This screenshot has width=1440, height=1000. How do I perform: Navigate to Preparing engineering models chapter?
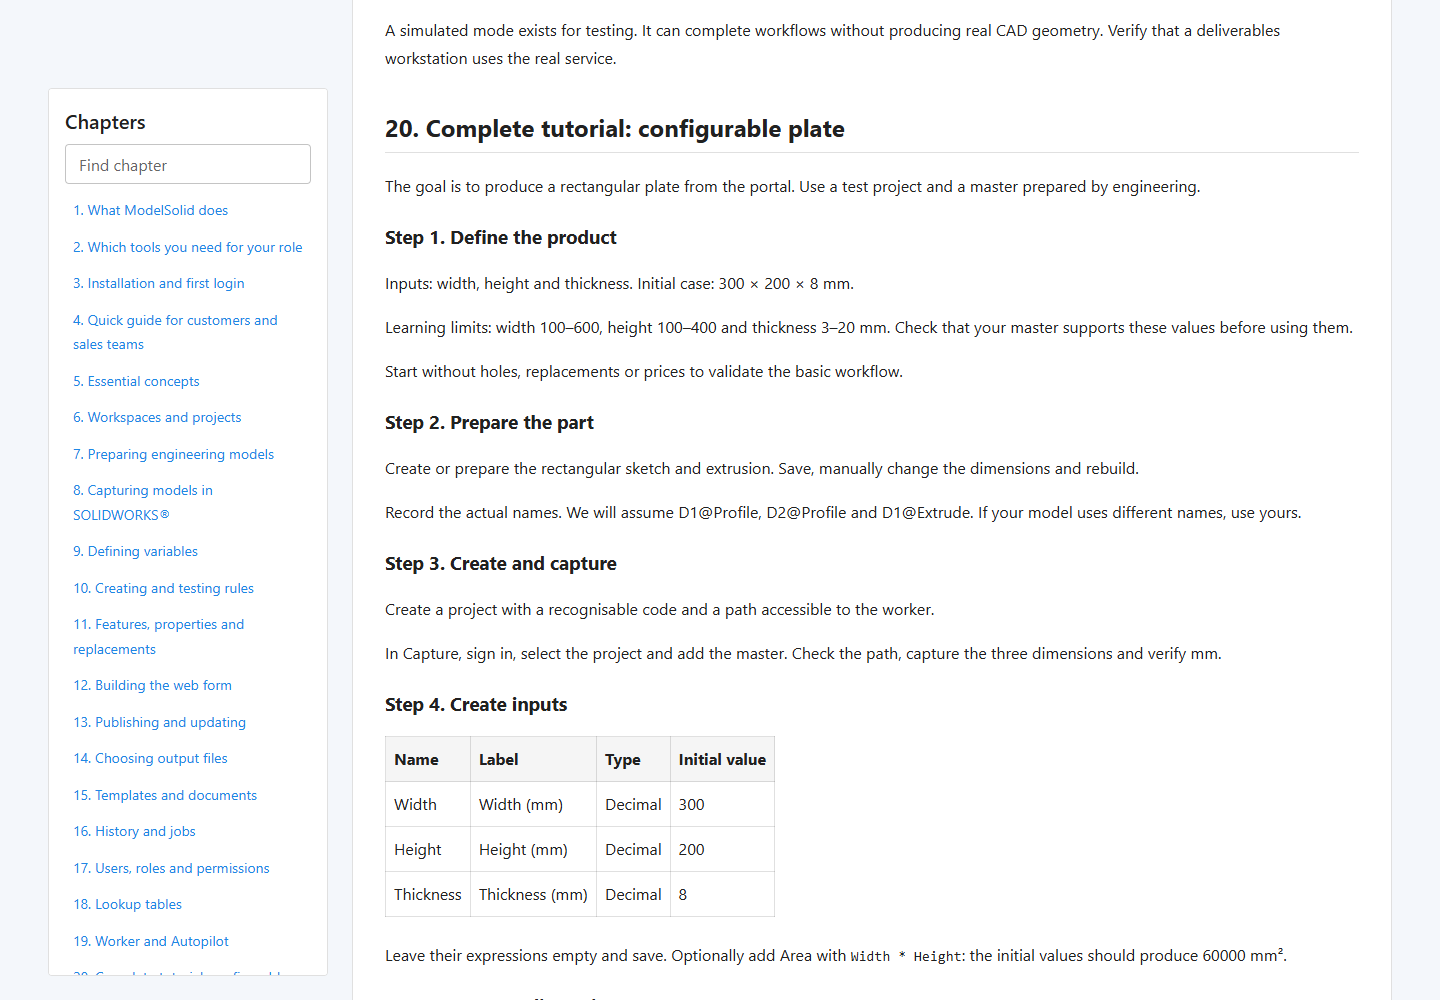(173, 454)
